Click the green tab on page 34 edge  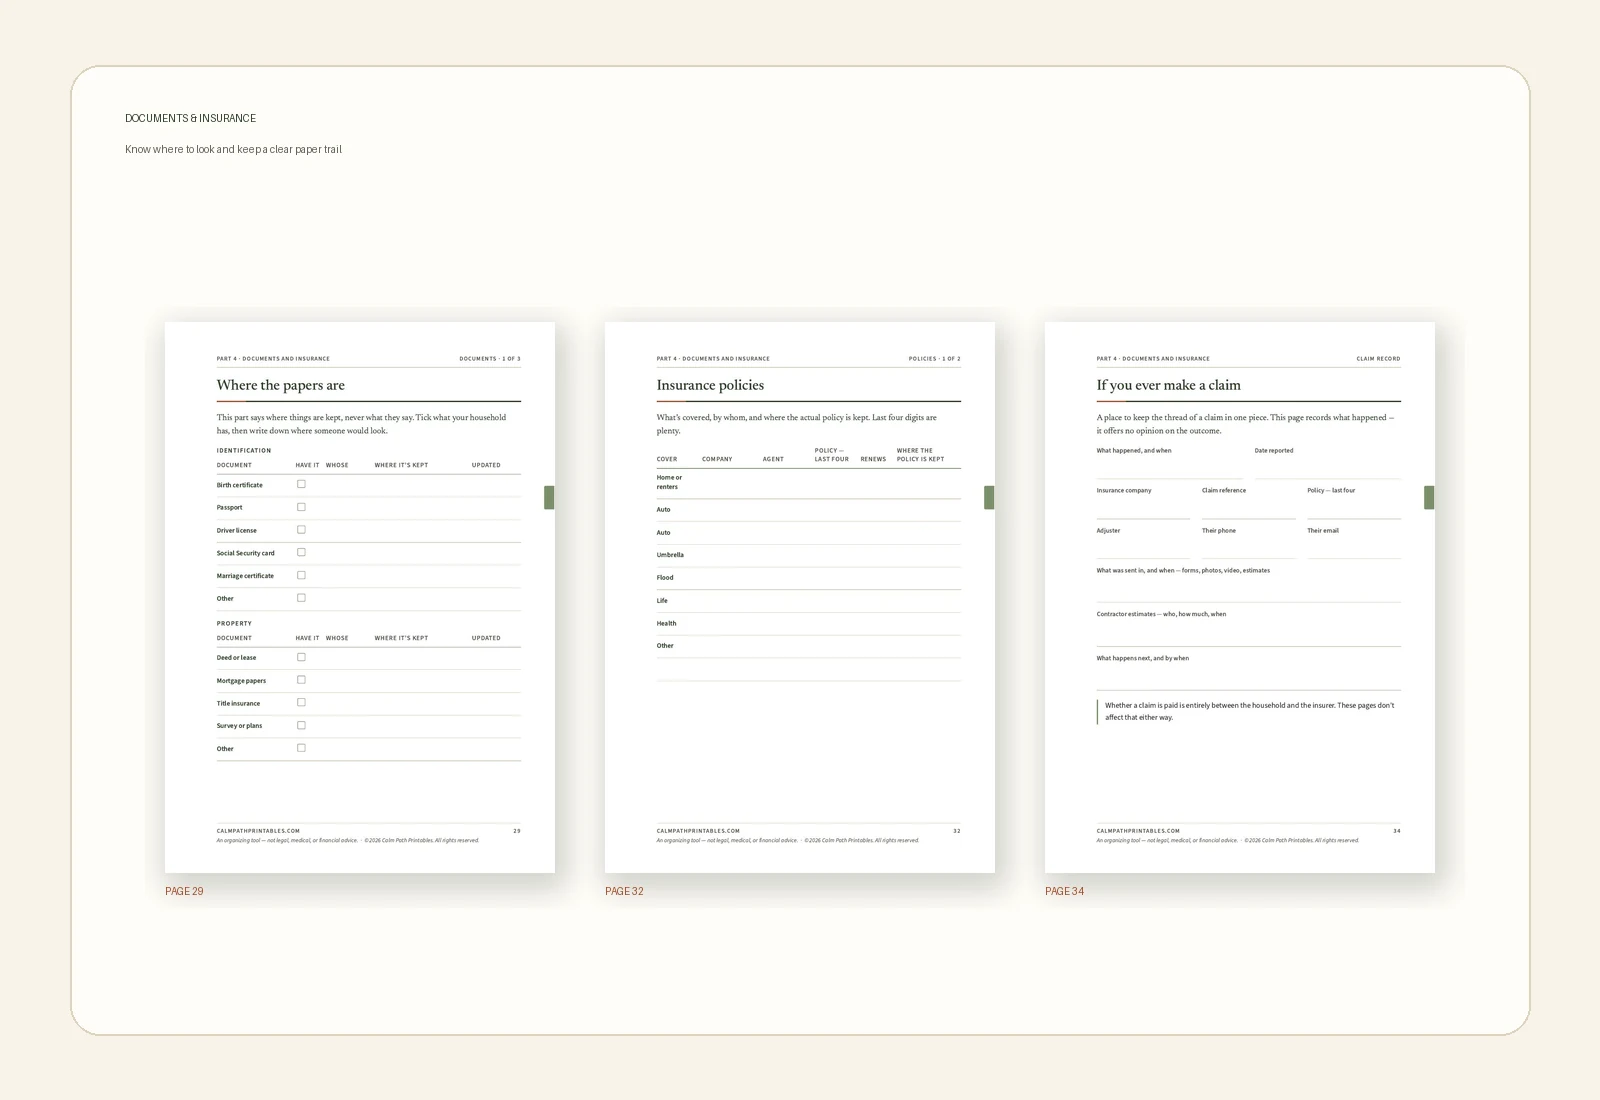1429,497
